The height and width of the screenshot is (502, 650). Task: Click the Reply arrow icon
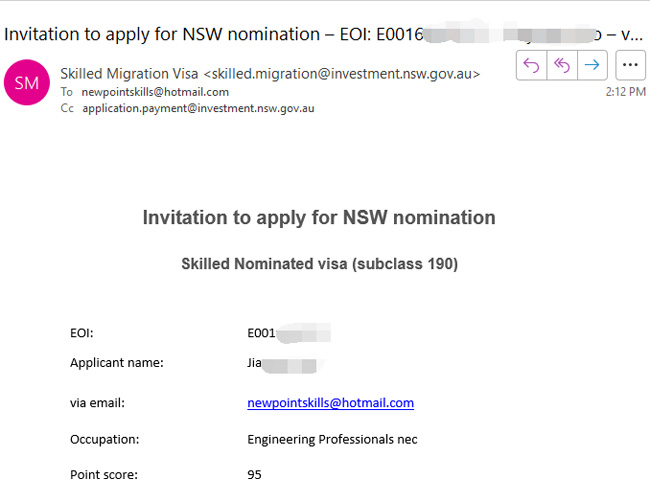[x=531, y=65]
